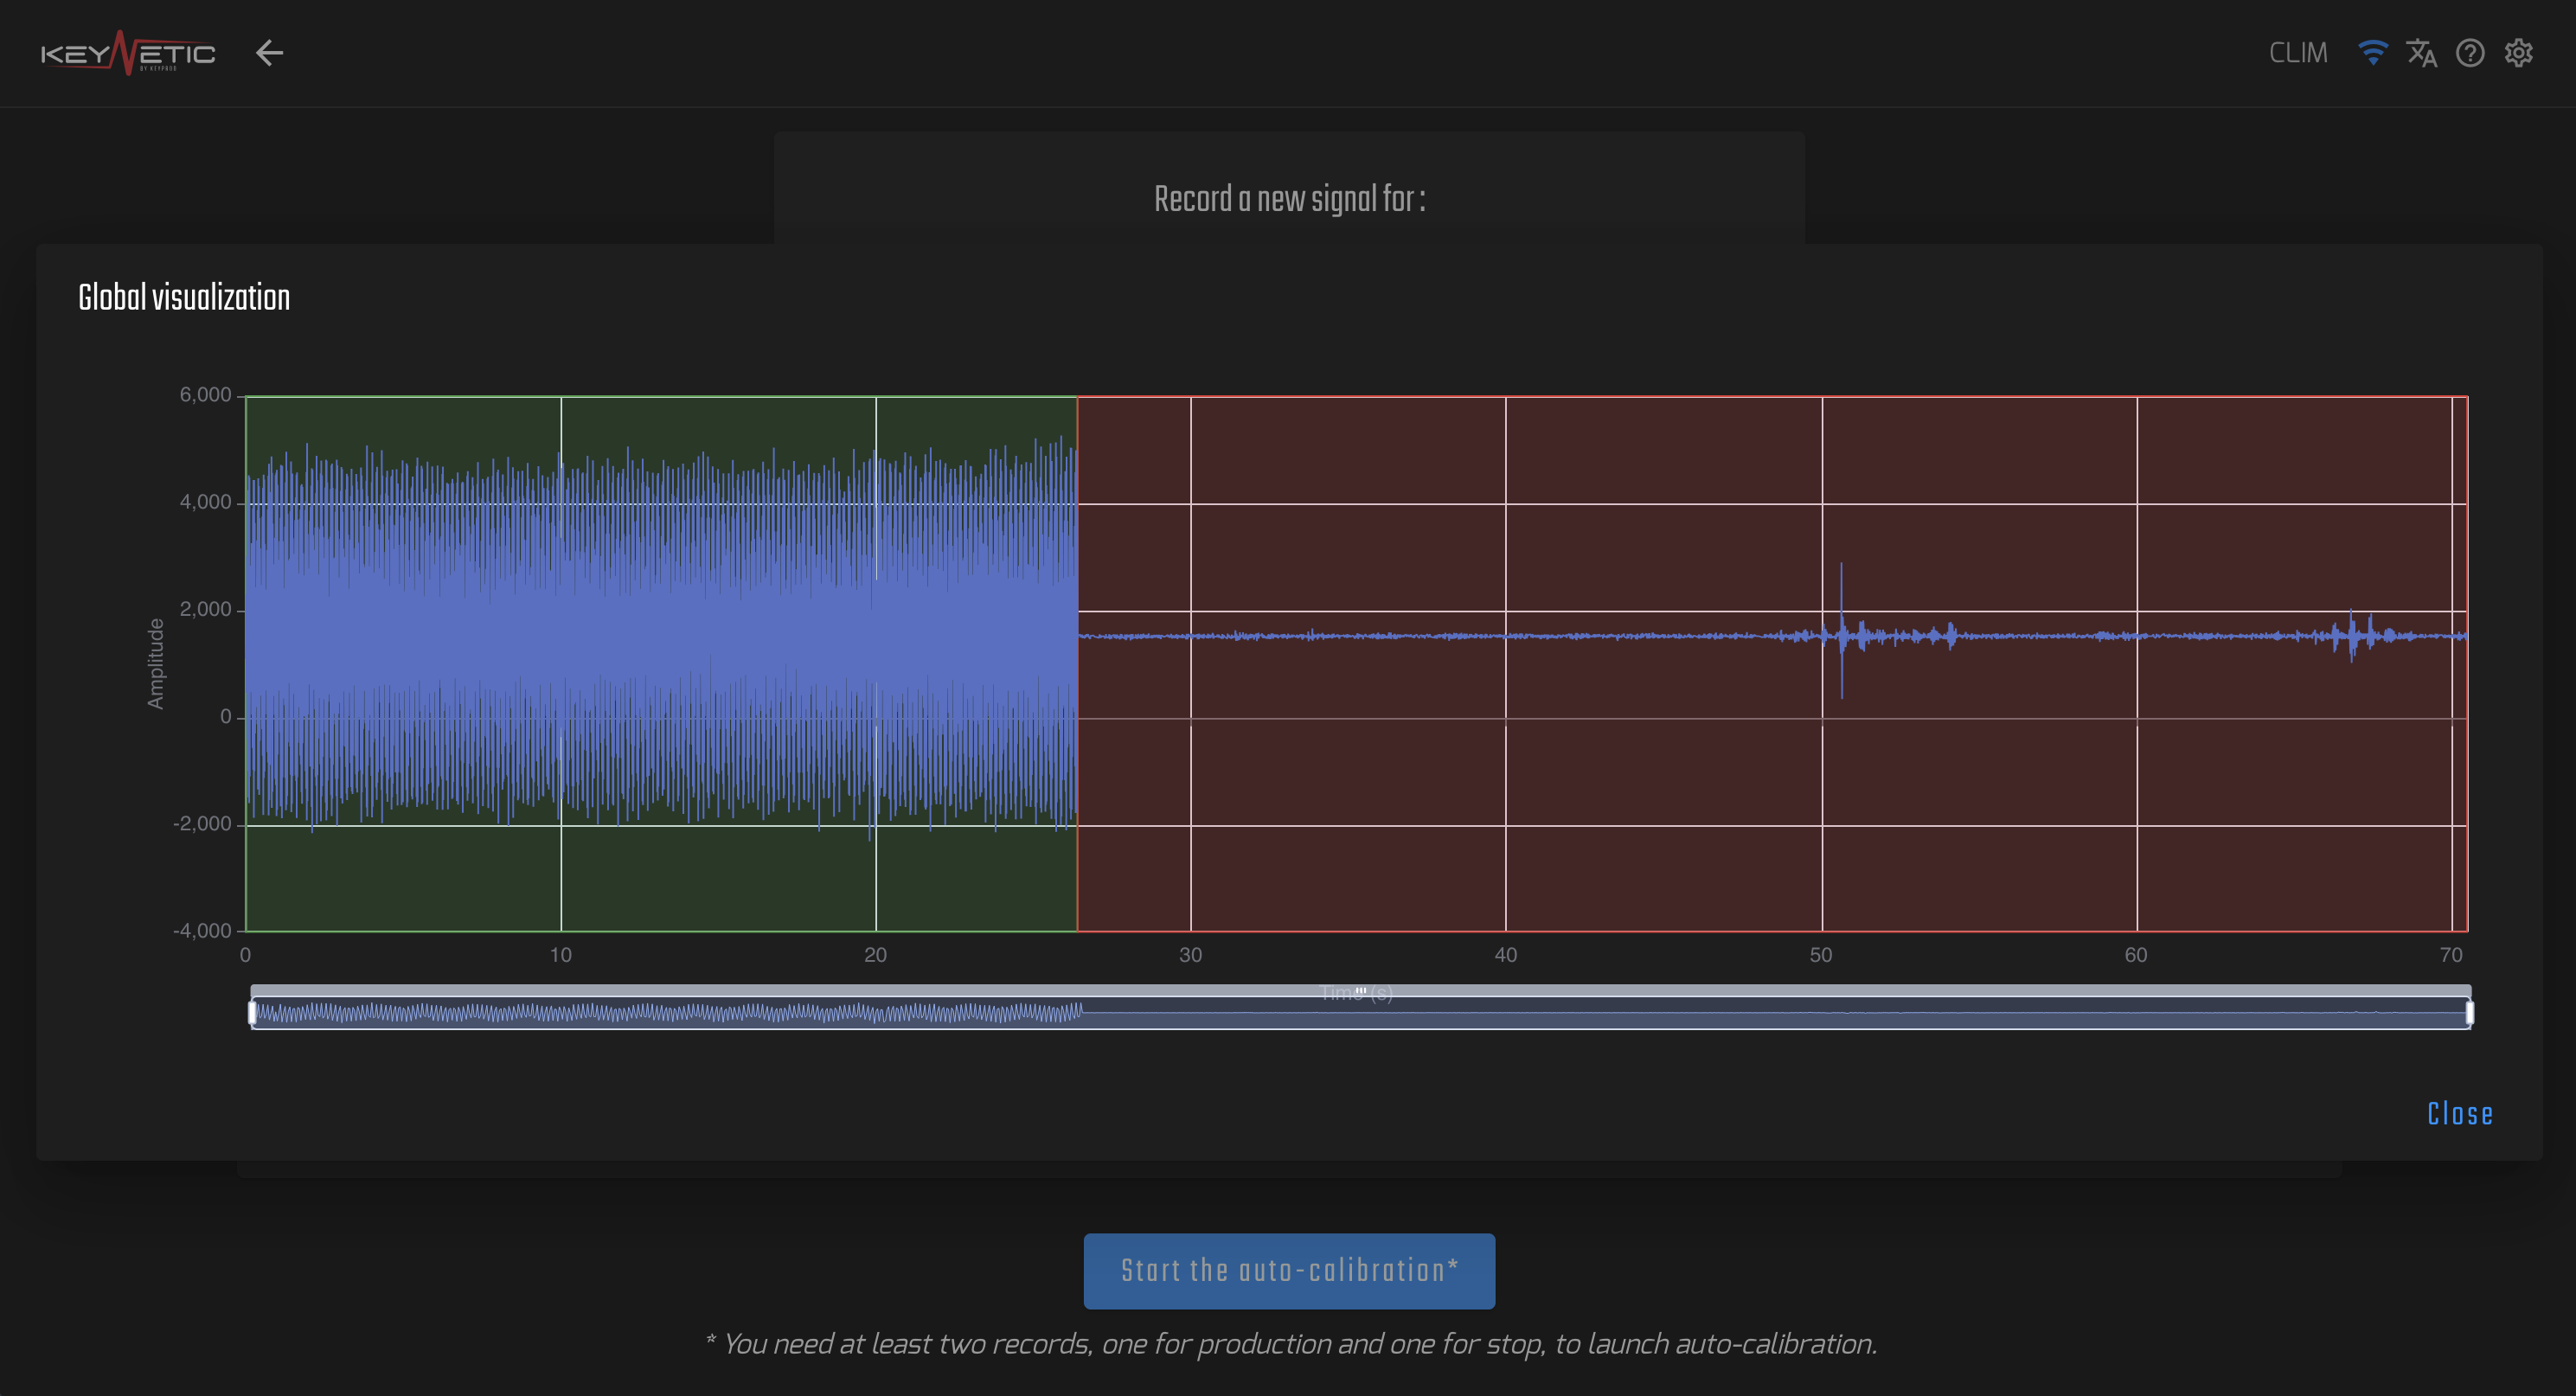Click the signal spike near 50 seconds
The height and width of the screenshot is (1396, 2576).
click(1841, 630)
